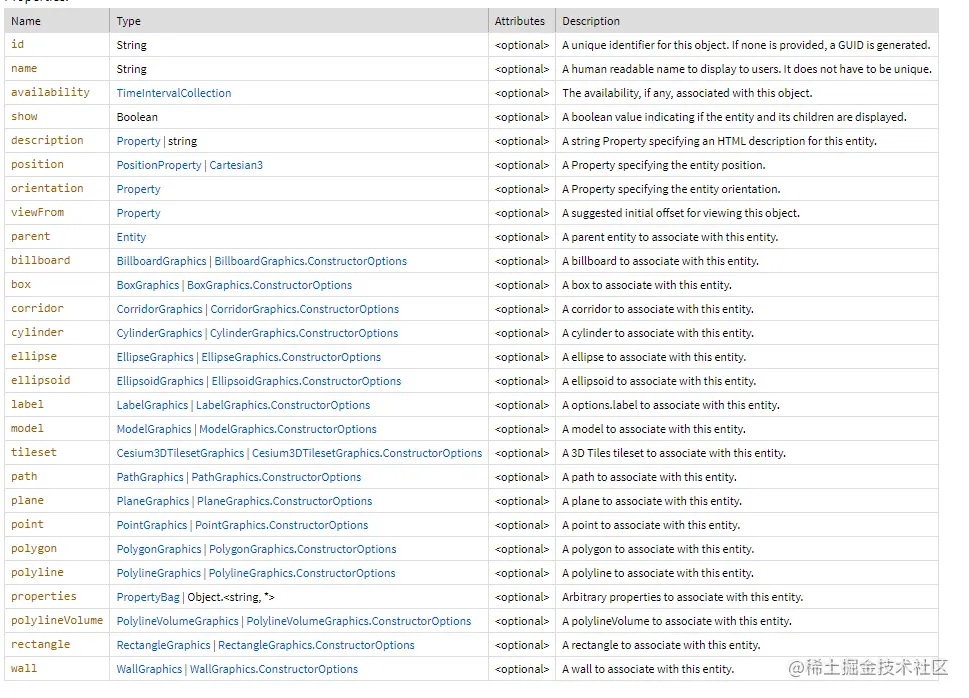Image resolution: width=969 pixels, height=698 pixels.
Task: Open the TimeIntervalCollection type link
Action: (173, 93)
